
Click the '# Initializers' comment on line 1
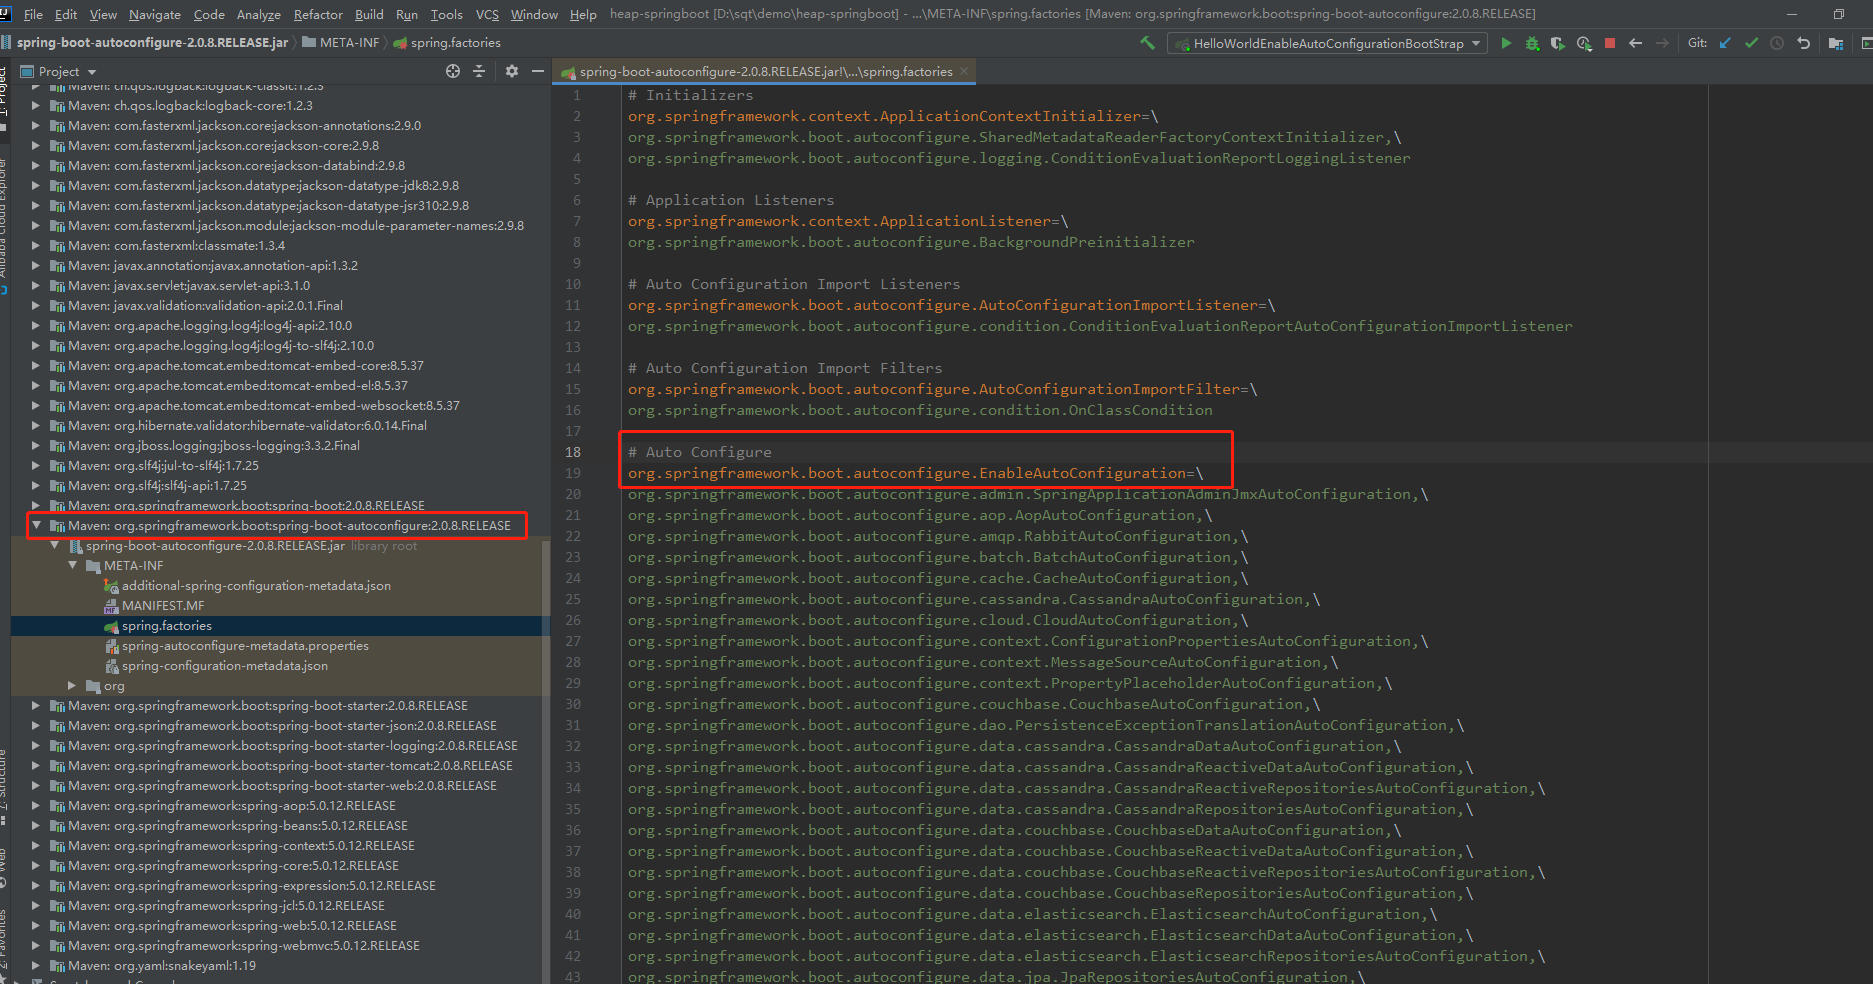pos(691,95)
